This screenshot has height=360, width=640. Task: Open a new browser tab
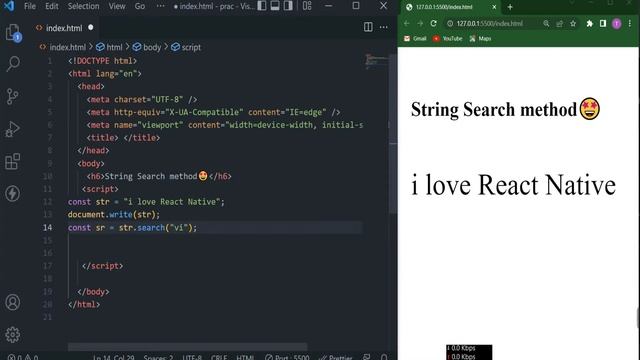[510, 7]
